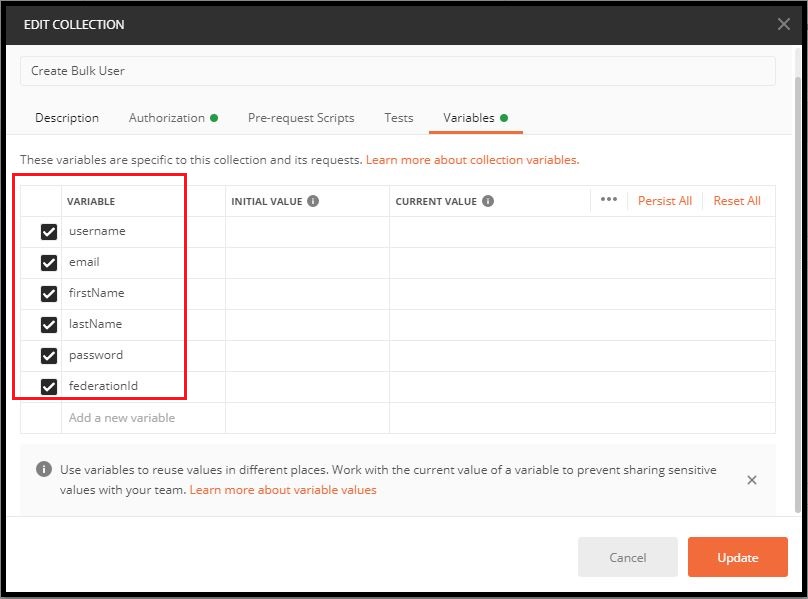Click the email variable name
The height and width of the screenshot is (599, 808).
[x=84, y=262]
